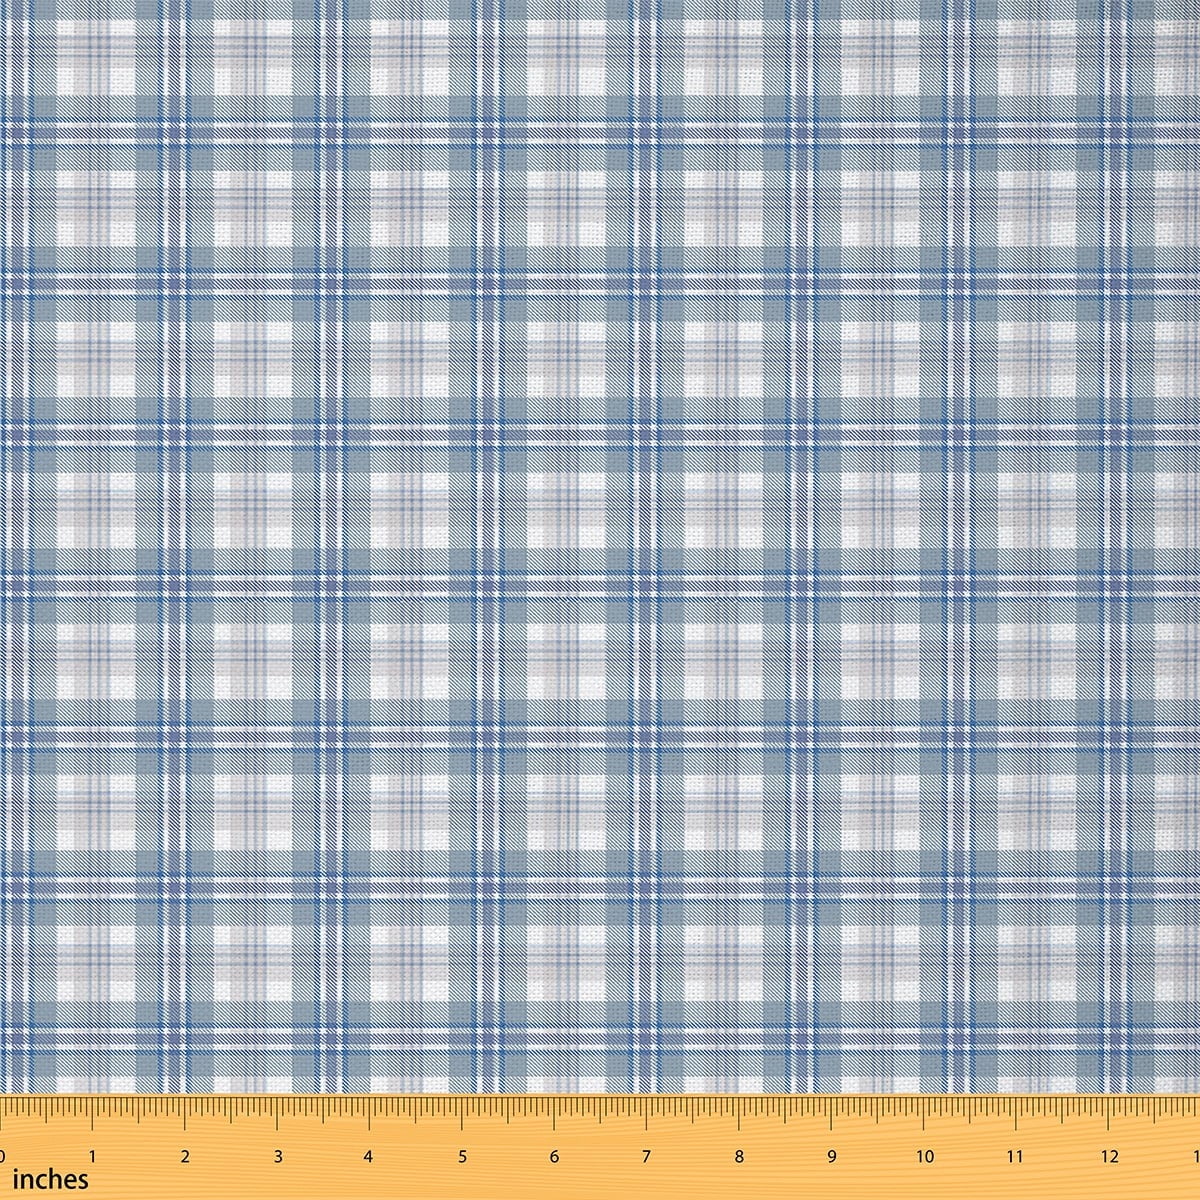Click the ruler number "9"

831,1157
